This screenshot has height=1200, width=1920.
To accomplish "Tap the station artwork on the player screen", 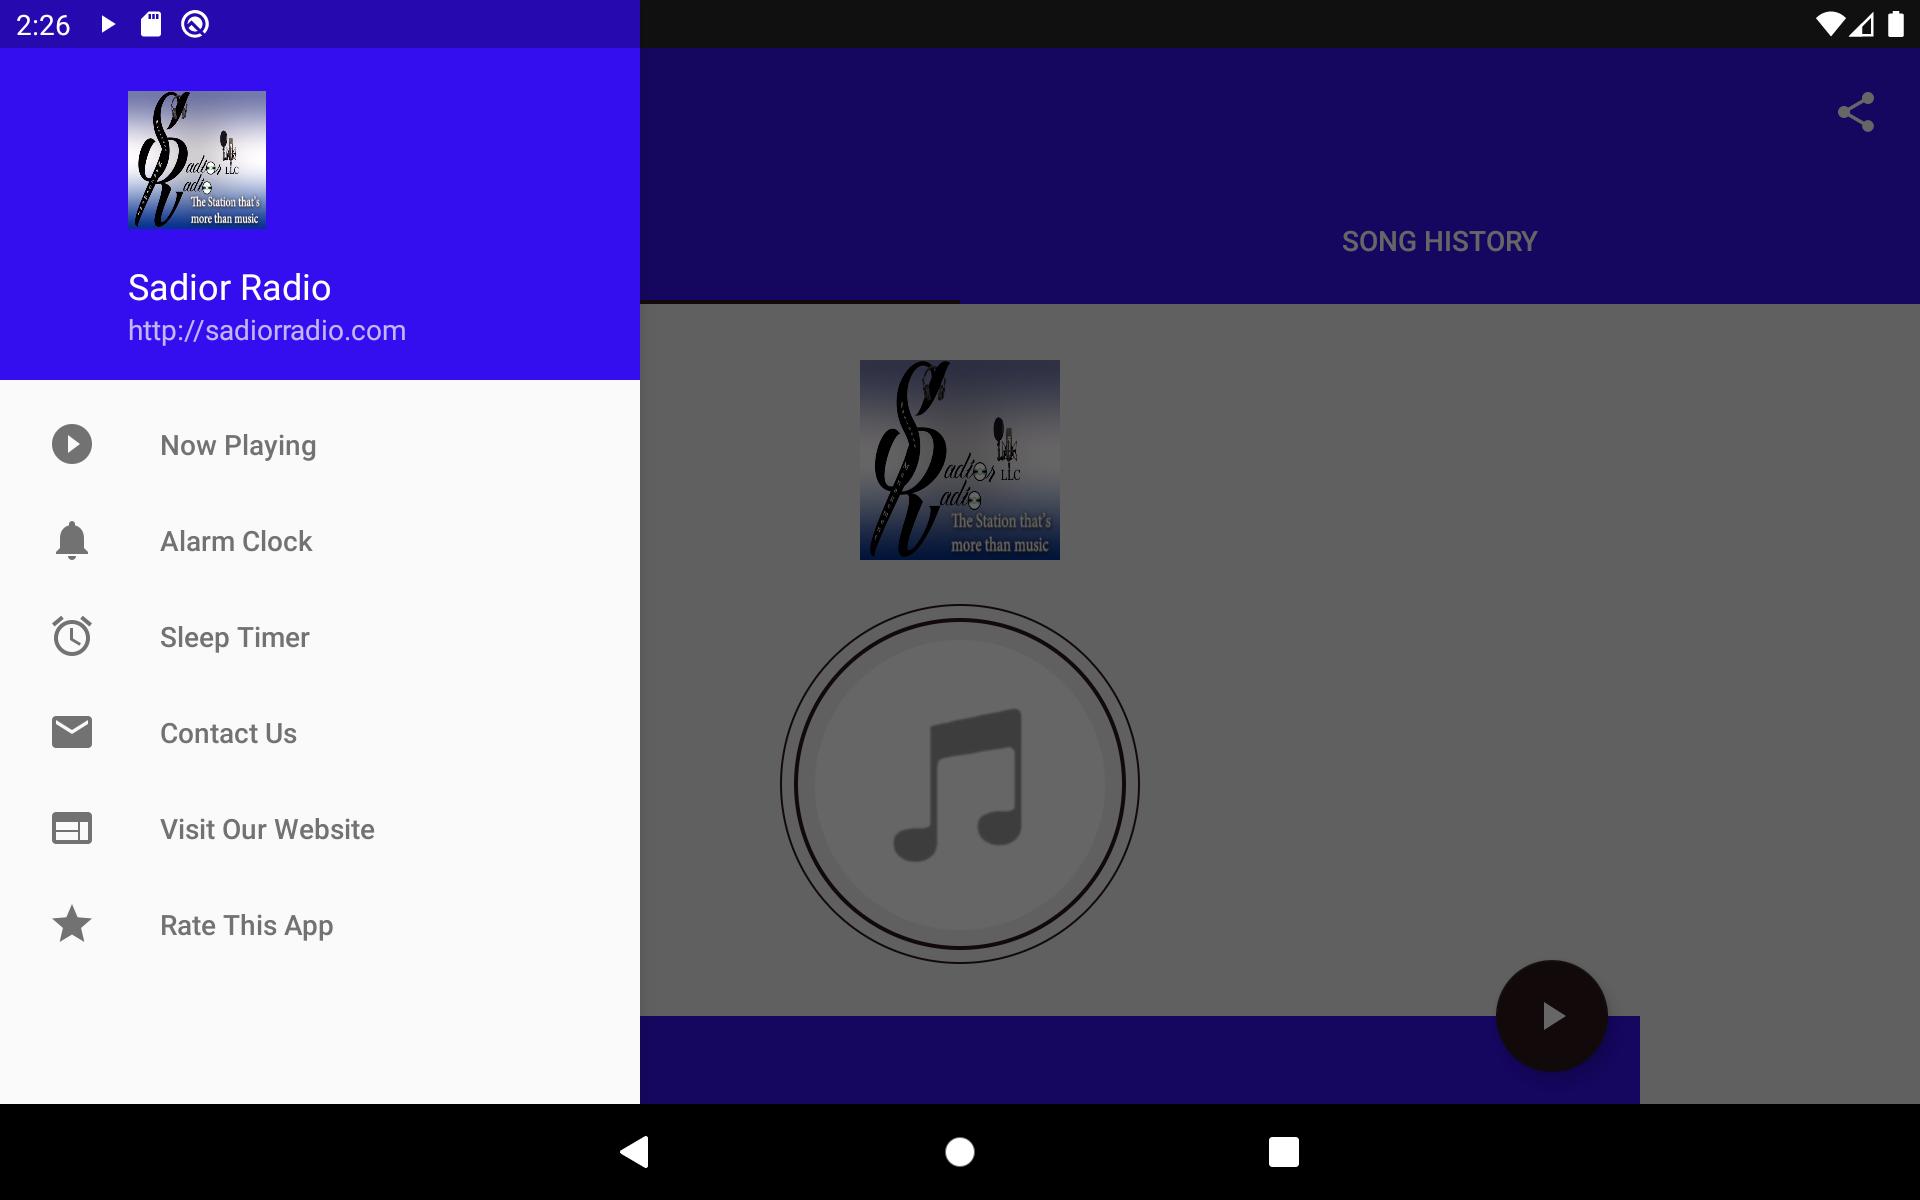I will tap(960, 460).
